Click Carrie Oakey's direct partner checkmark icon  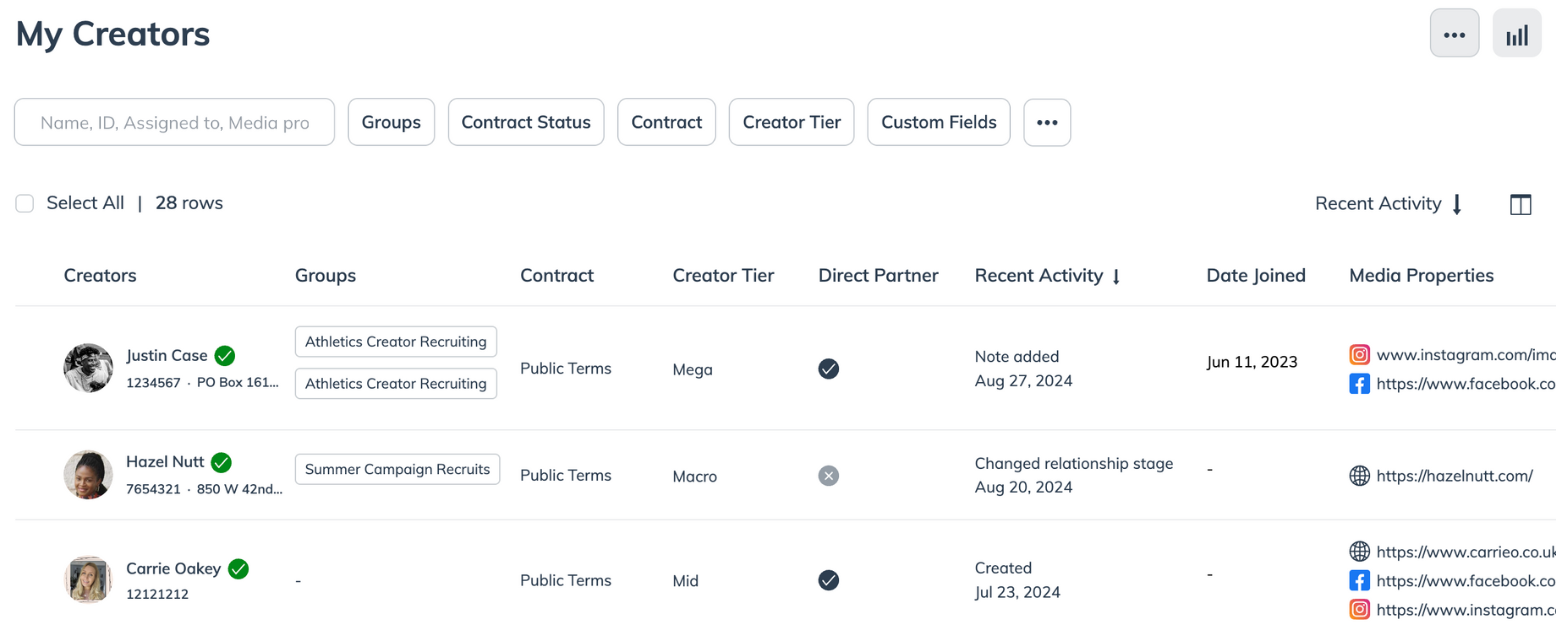[828, 580]
